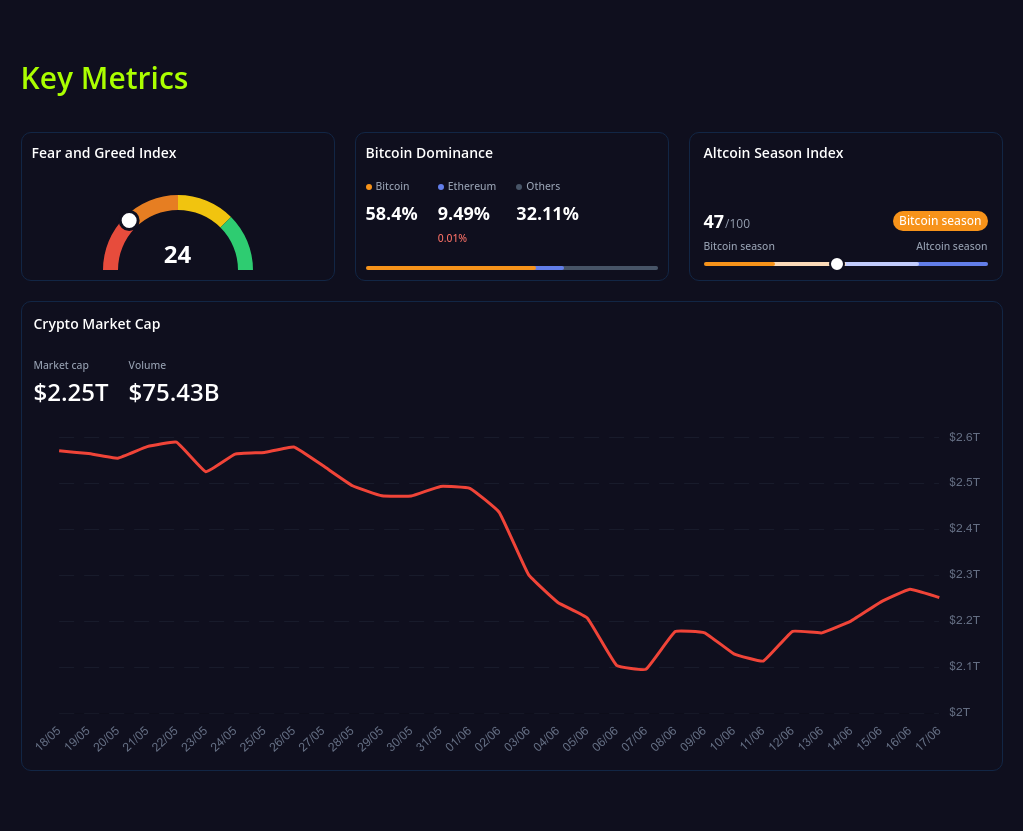This screenshot has width=1023, height=831.
Task: Click the Altcoin season label under slider
Action: pyautogui.click(x=951, y=247)
